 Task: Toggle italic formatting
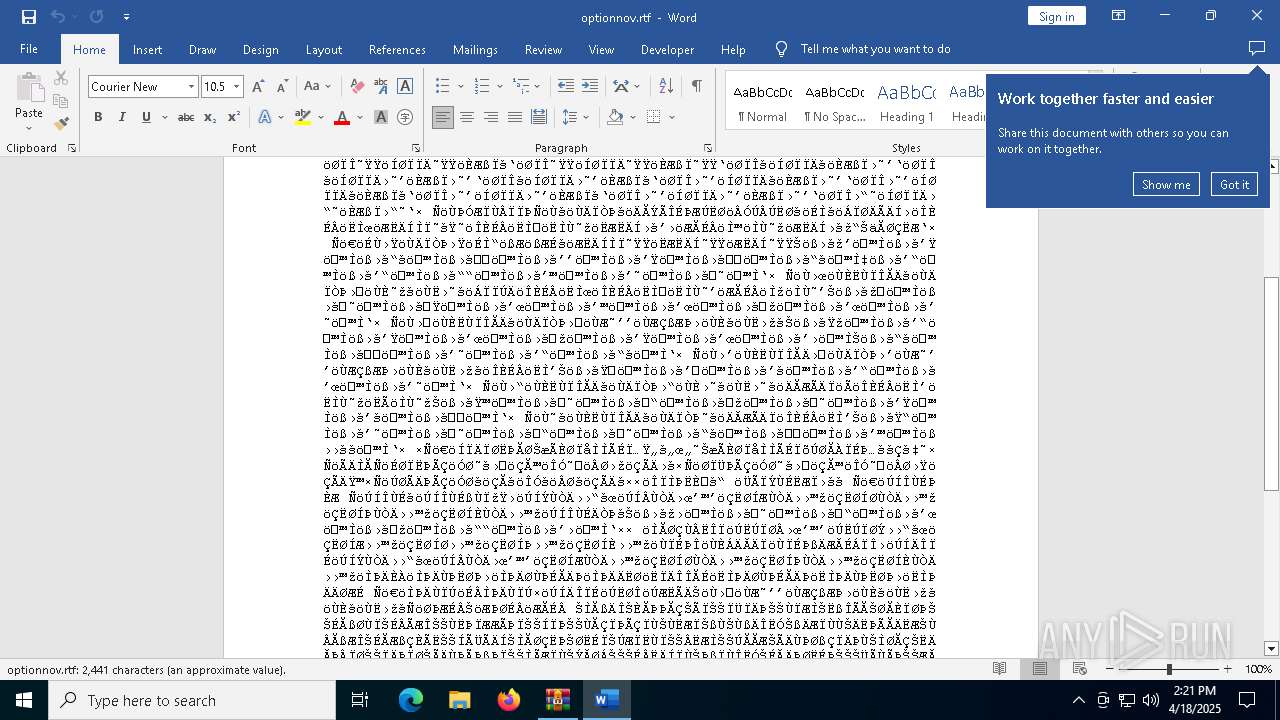(122, 117)
